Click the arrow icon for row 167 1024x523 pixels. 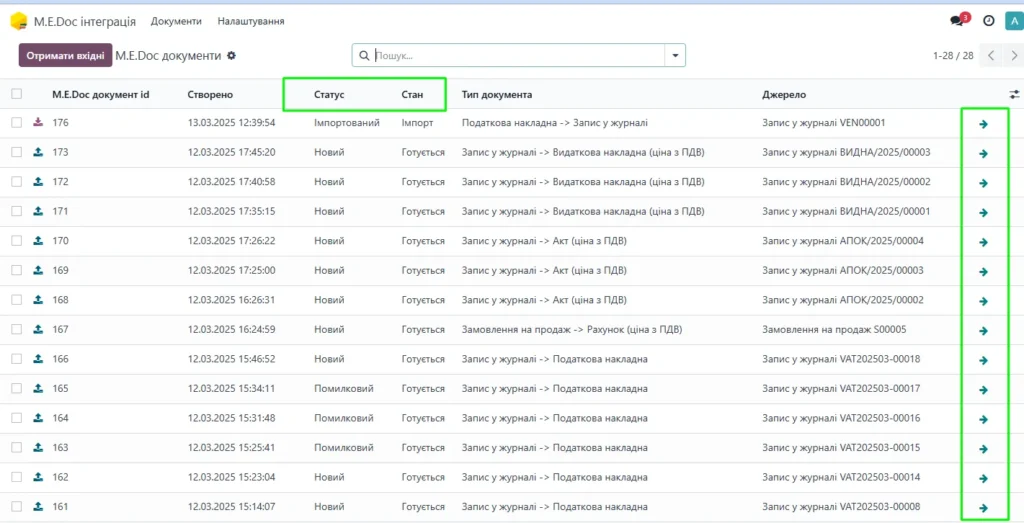(984, 331)
